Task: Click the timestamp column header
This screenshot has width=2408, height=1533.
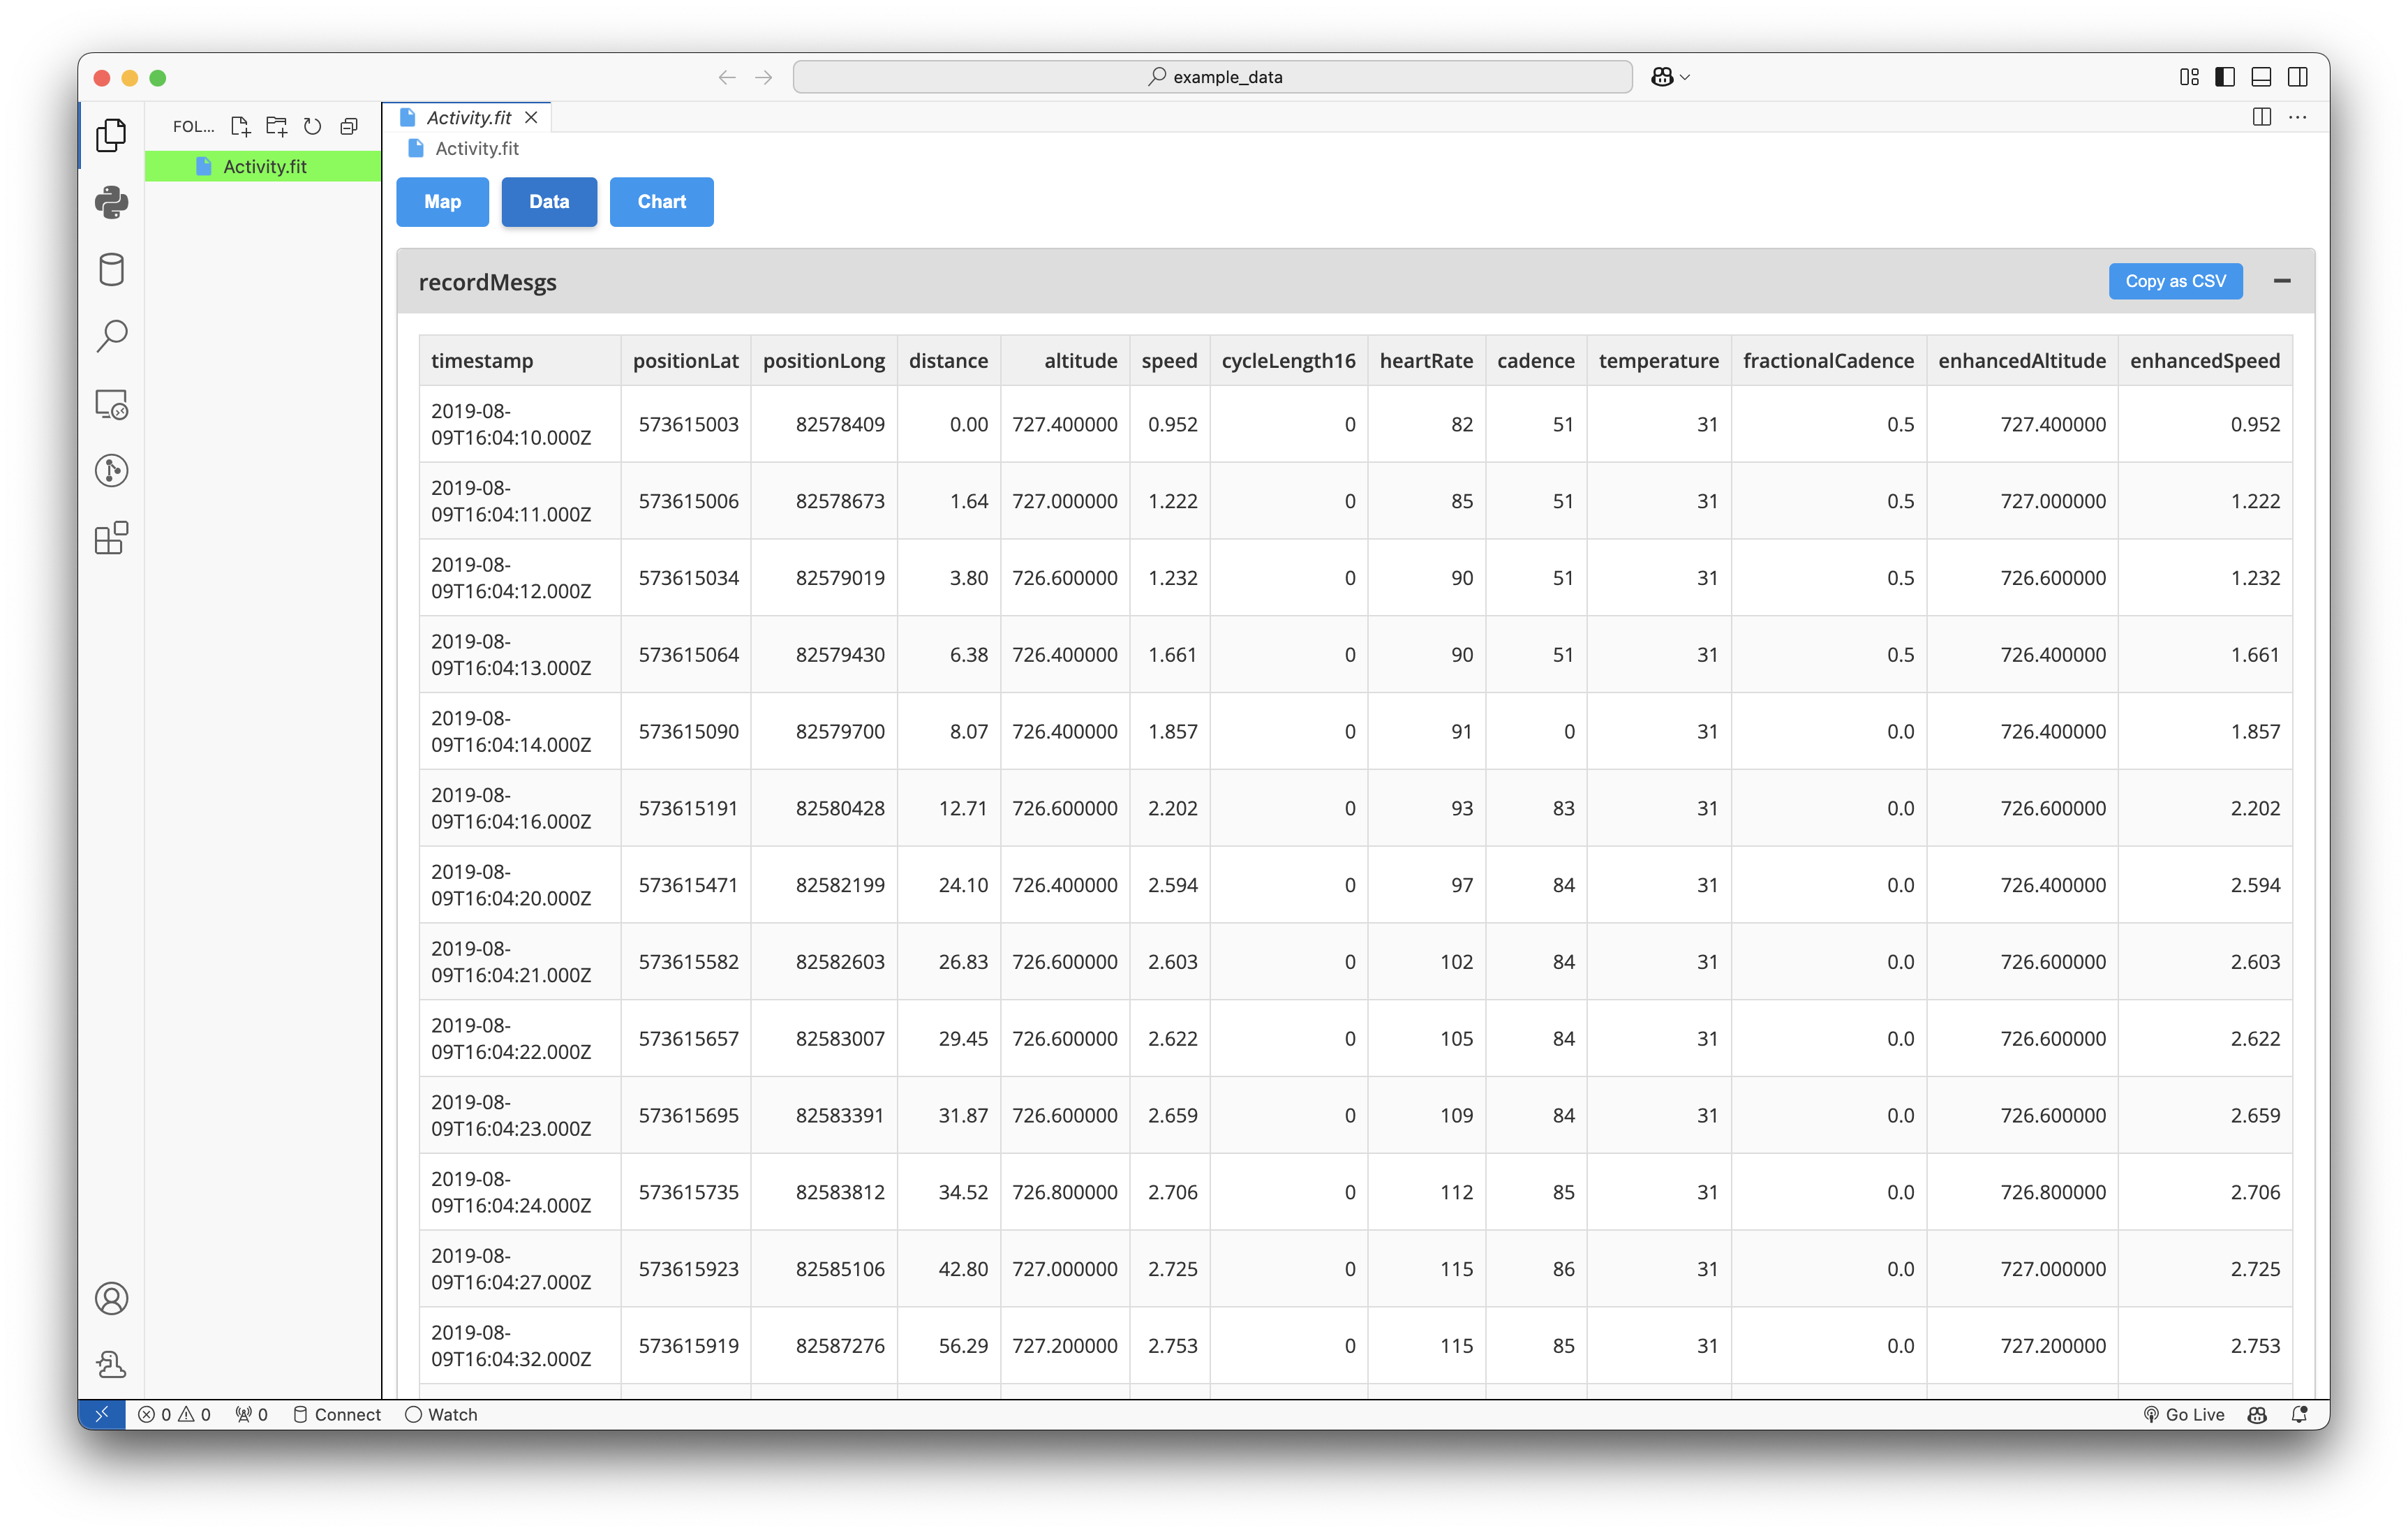Action: pyautogui.click(x=520, y=360)
